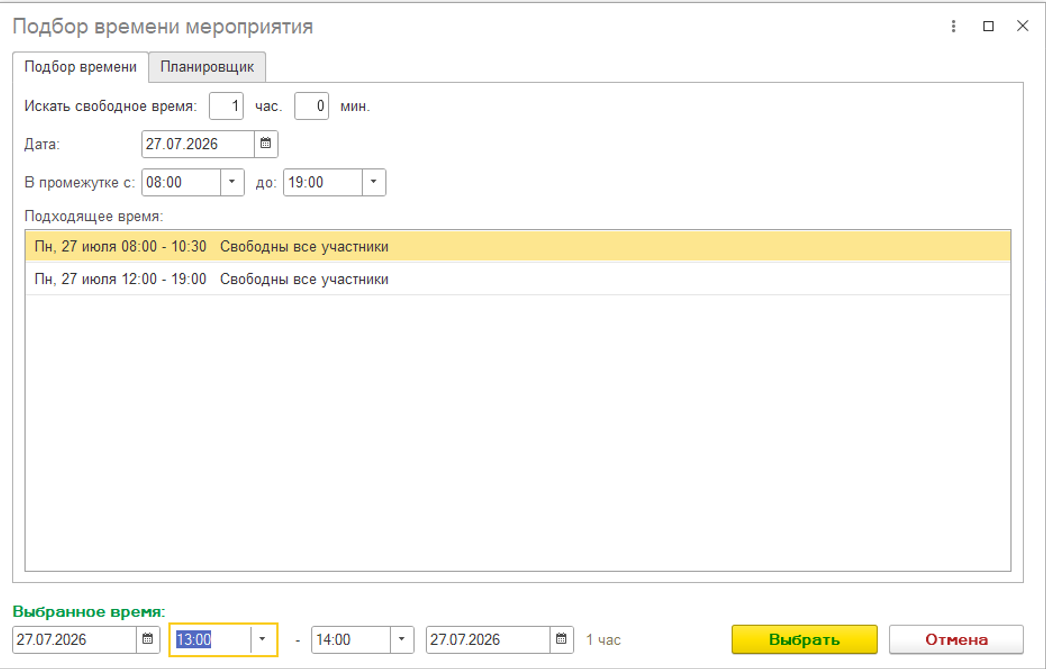1046x669 pixels.
Task: Select the 08:00 - 10:30 free slot row
Action: 518,246
